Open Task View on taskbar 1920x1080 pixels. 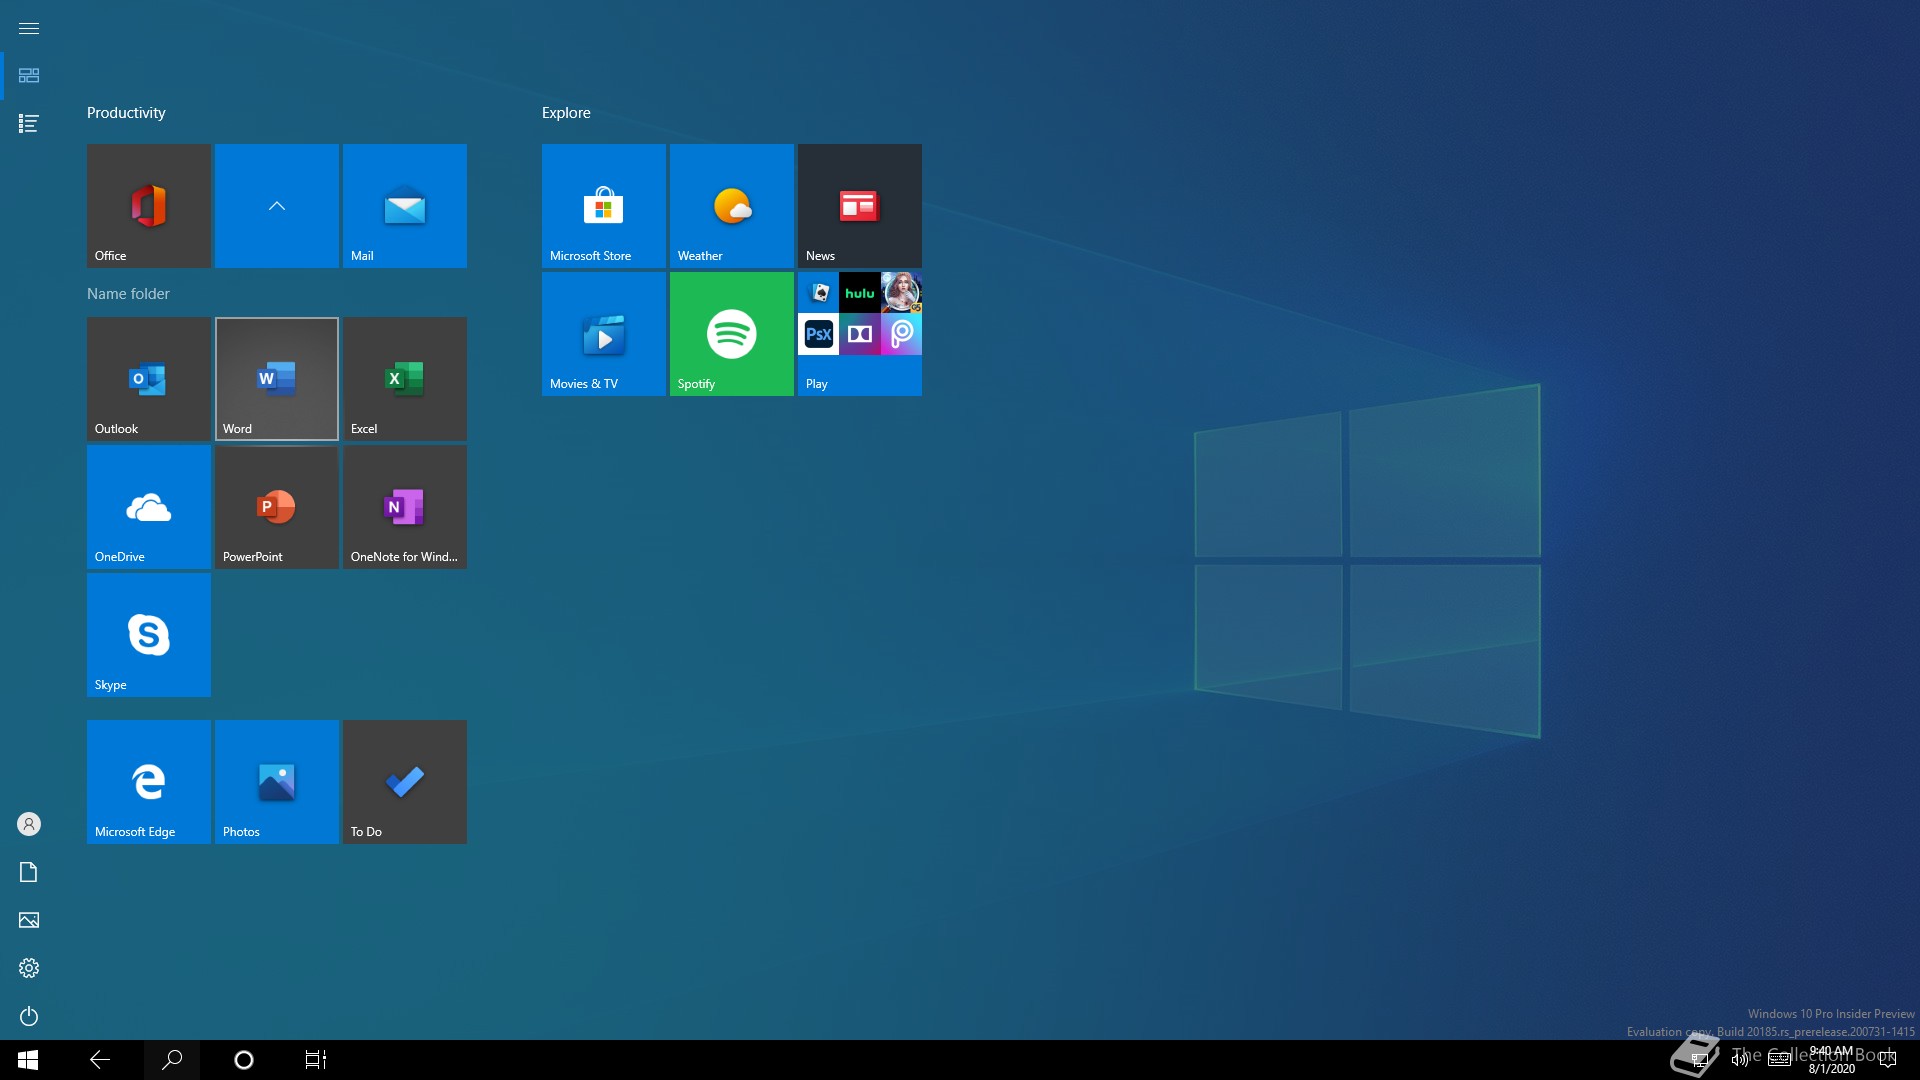point(316,1060)
